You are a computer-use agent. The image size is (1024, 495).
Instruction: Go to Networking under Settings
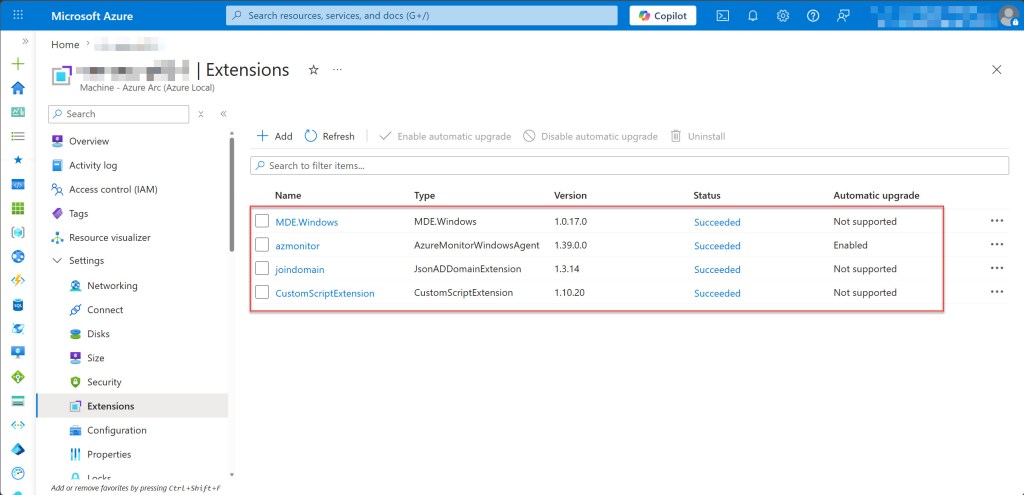point(112,286)
